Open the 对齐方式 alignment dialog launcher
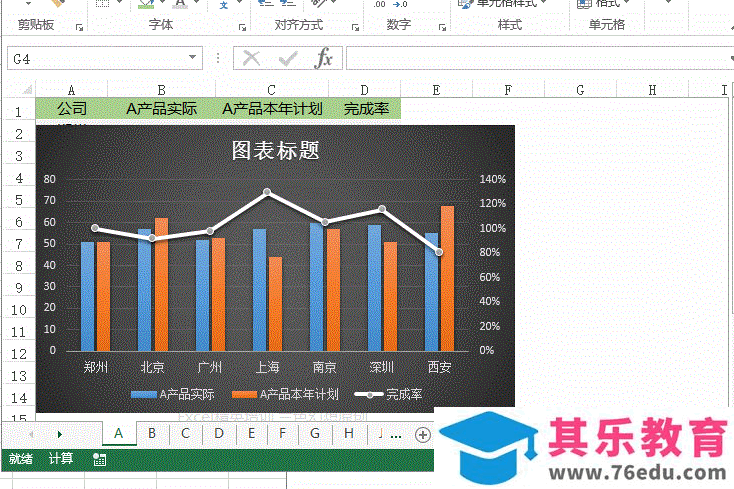Screen dimensions: 734x489 [355, 27]
